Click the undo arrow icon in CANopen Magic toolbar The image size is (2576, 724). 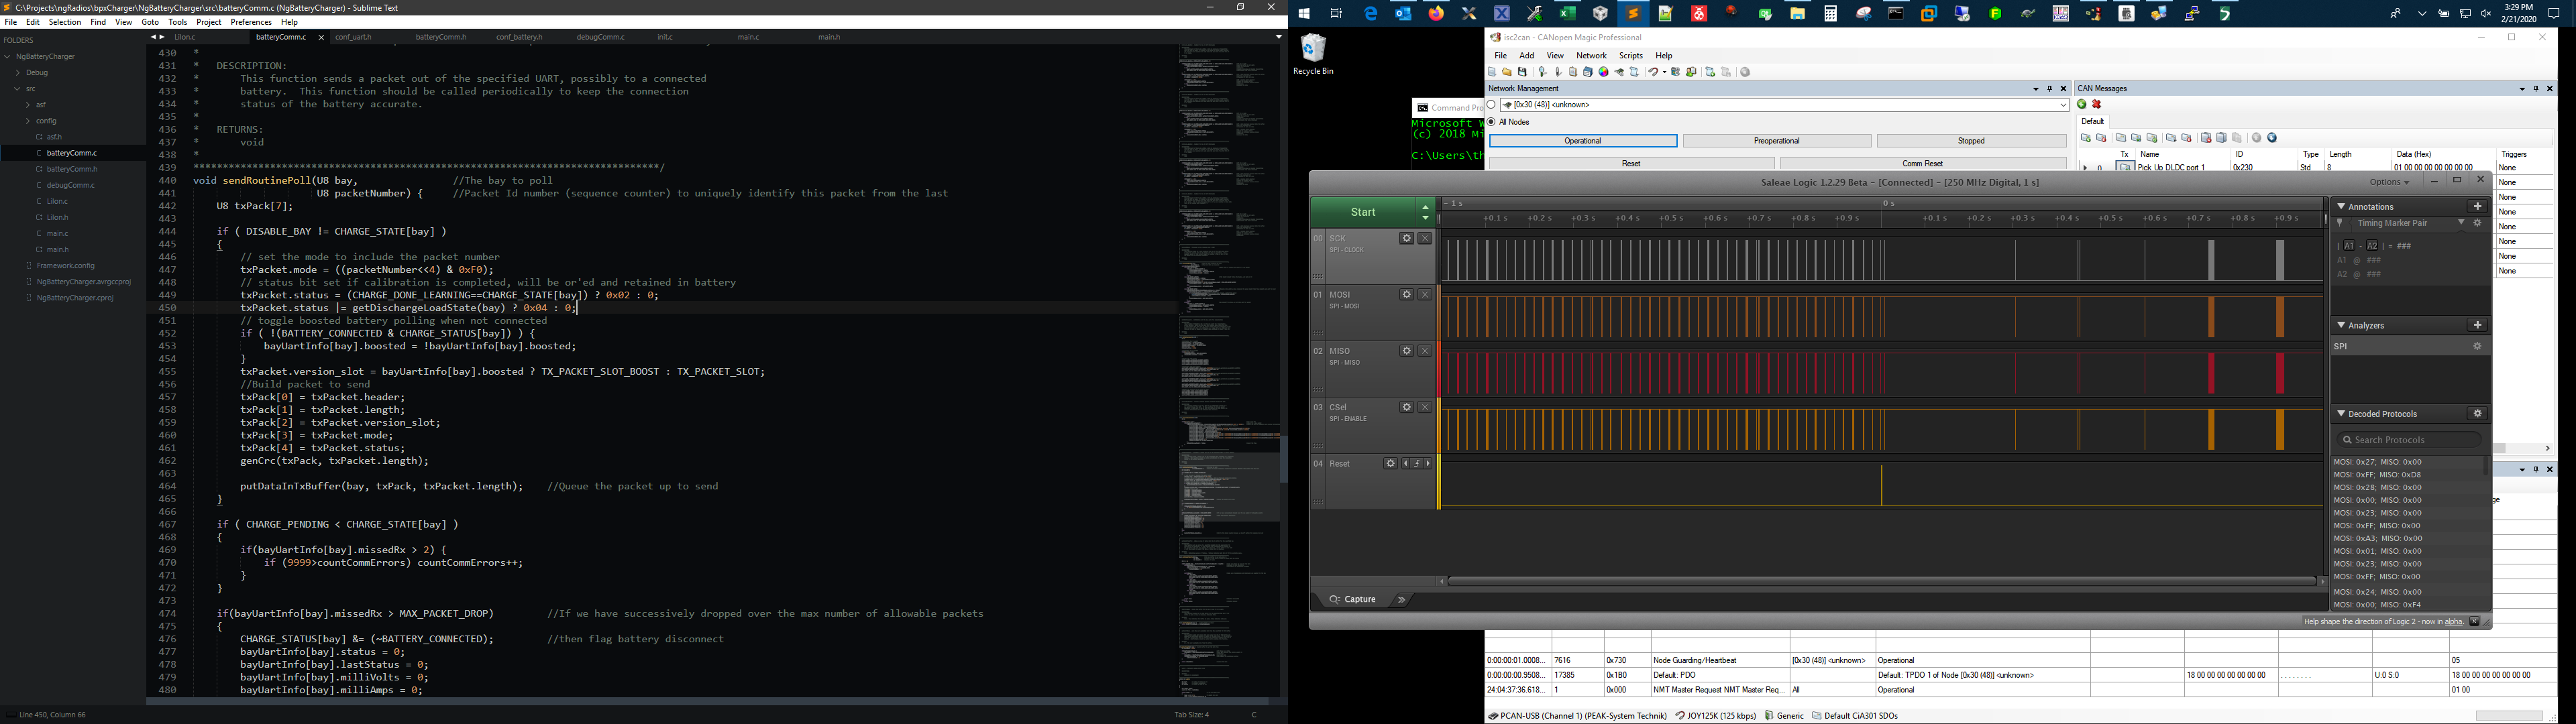1654,72
